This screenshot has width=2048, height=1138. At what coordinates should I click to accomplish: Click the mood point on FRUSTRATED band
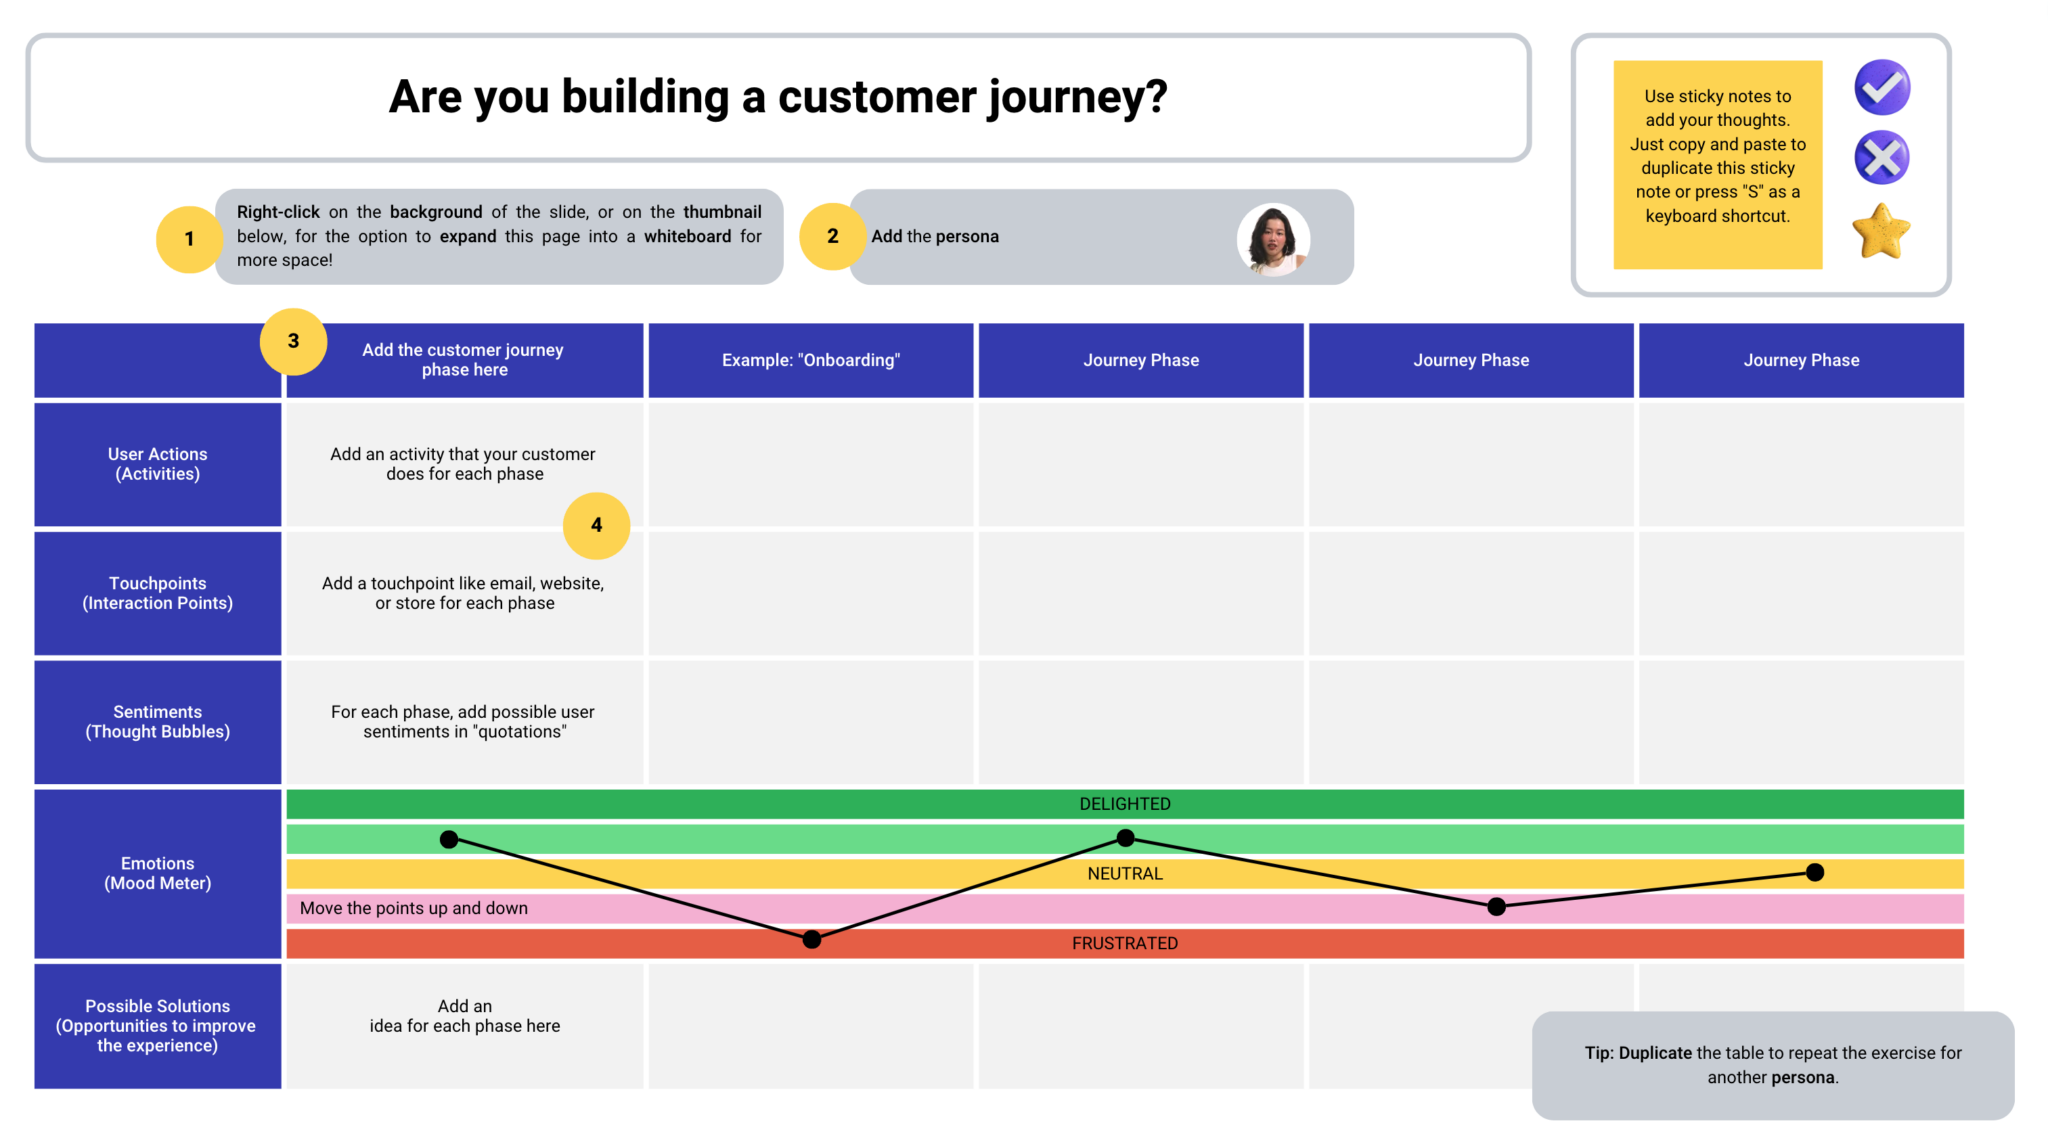pyautogui.click(x=812, y=939)
